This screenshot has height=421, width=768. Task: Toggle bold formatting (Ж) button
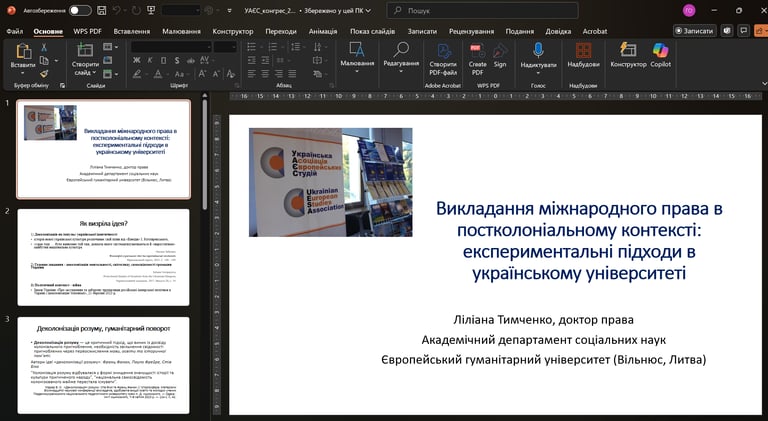tap(138, 61)
